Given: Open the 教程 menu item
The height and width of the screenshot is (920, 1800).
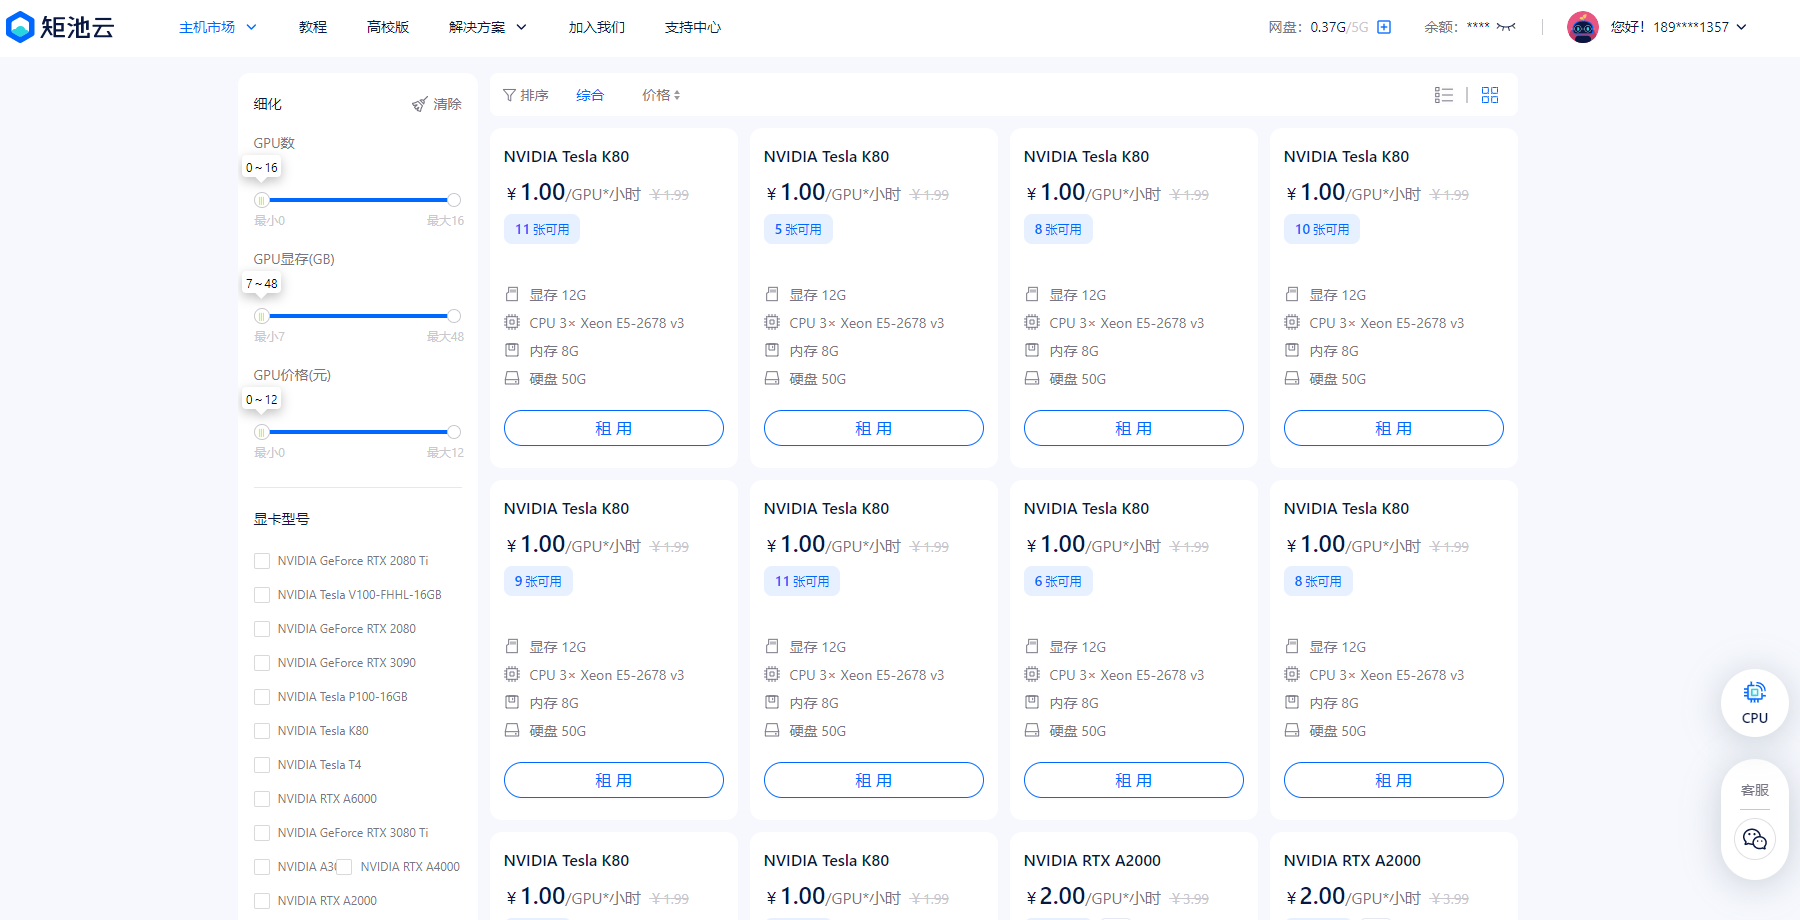Looking at the screenshot, I should coord(312,27).
